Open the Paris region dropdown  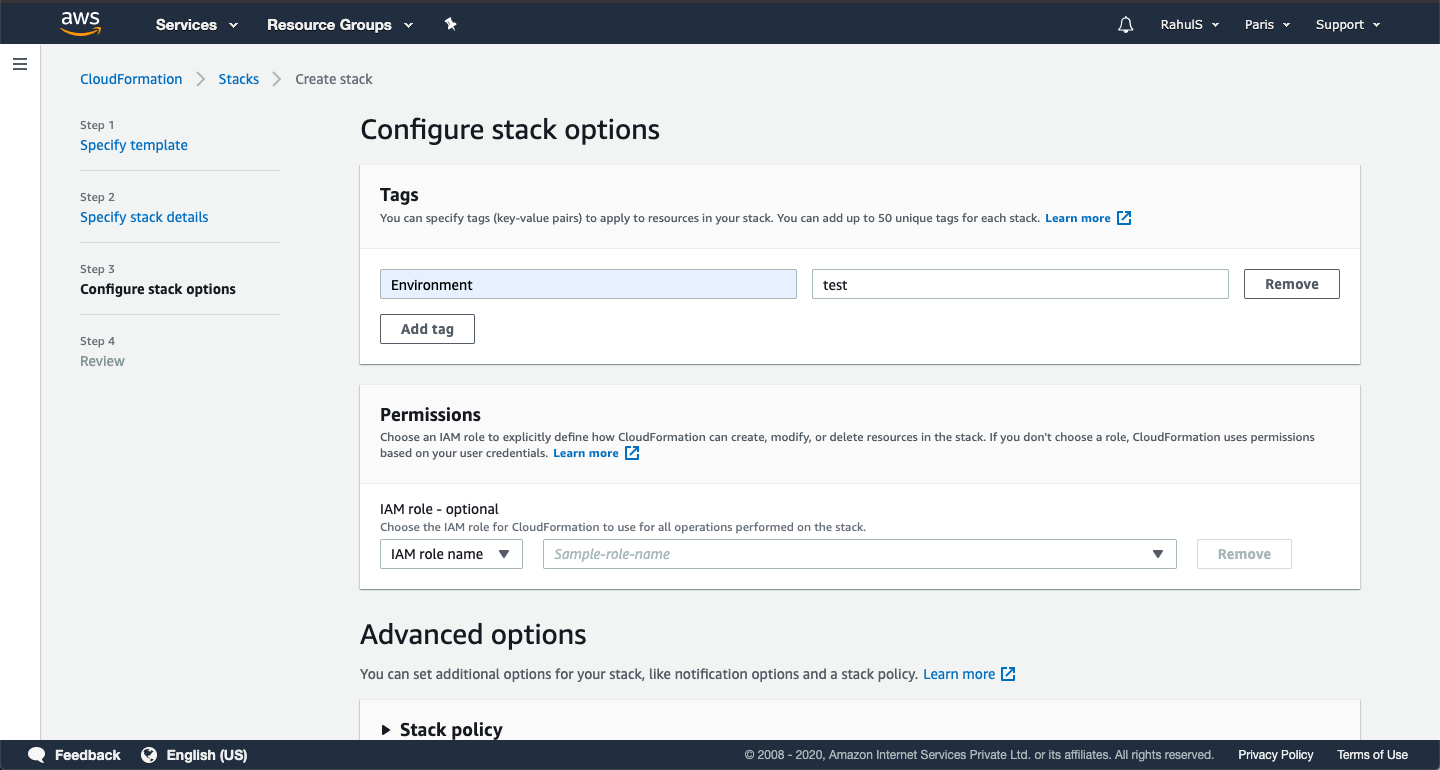pos(1267,25)
